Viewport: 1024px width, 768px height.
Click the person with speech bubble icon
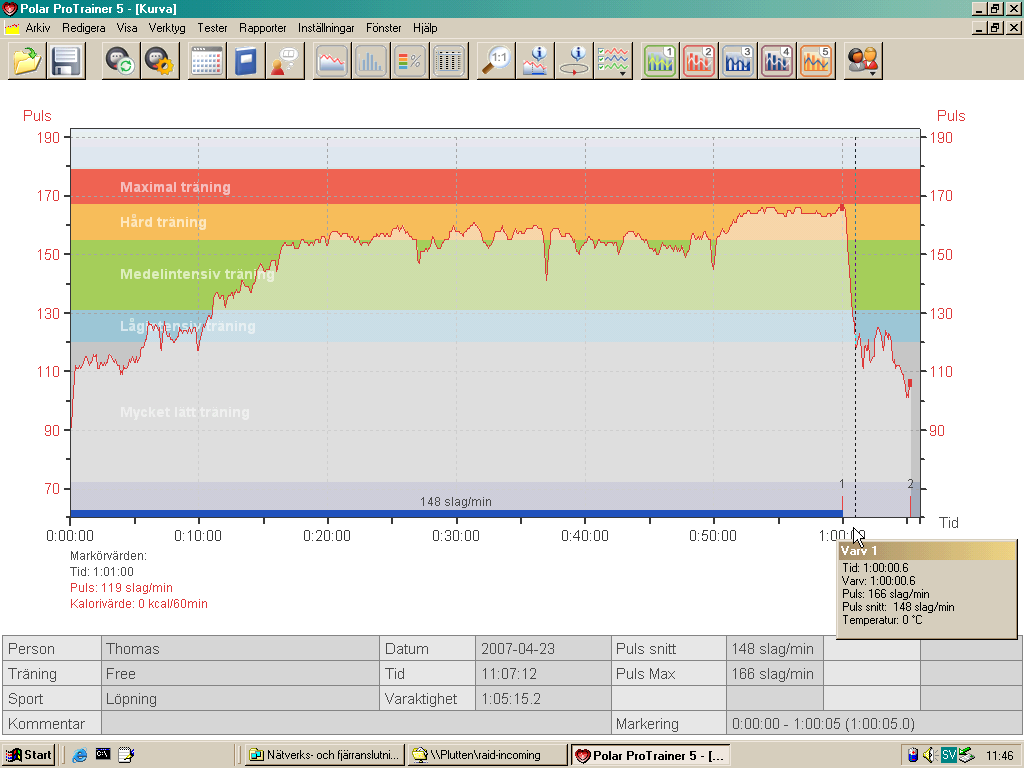click(285, 61)
